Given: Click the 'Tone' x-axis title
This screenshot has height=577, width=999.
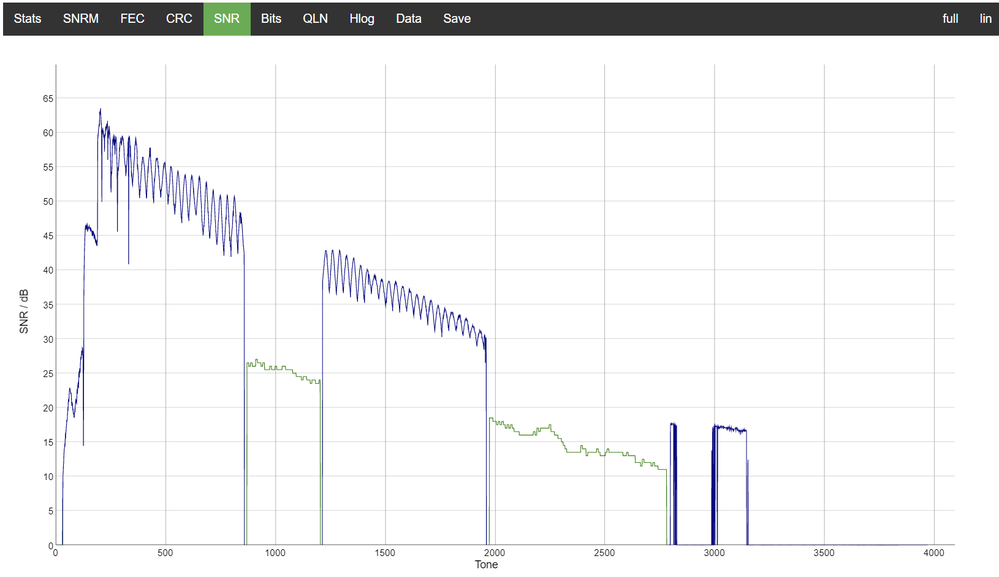Looking at the screenshot, I should [x=488, y=565].
